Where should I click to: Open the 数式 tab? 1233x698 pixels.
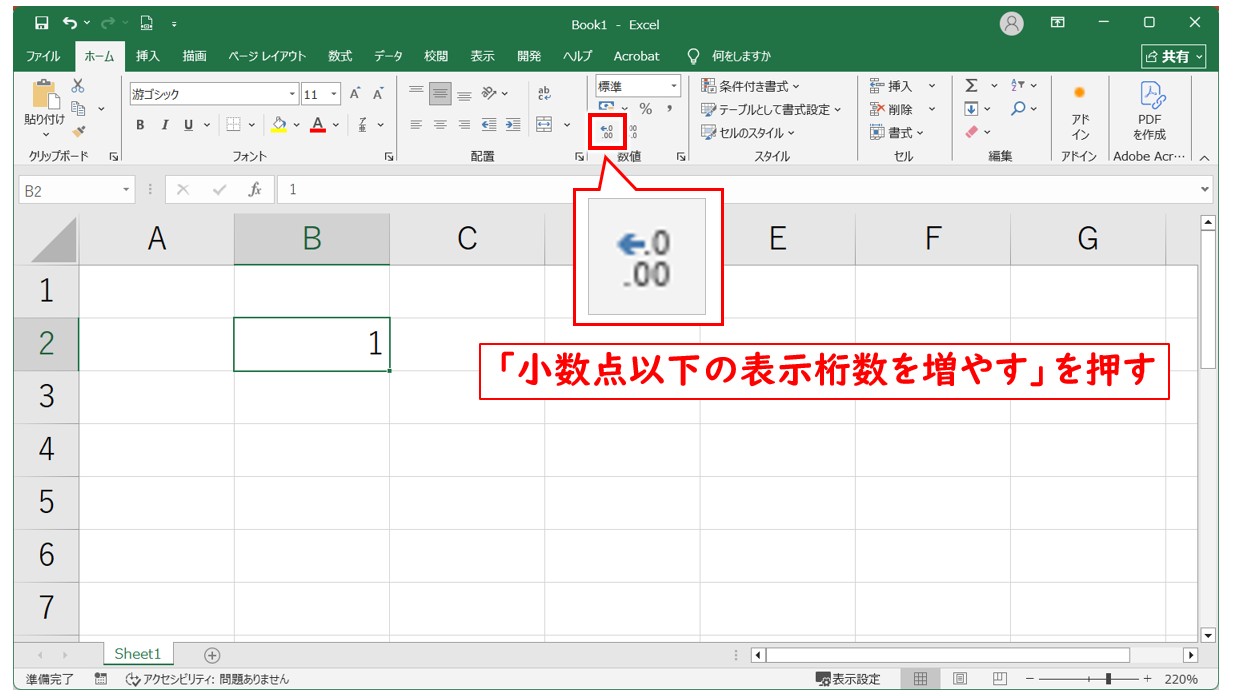pos(340,56)
